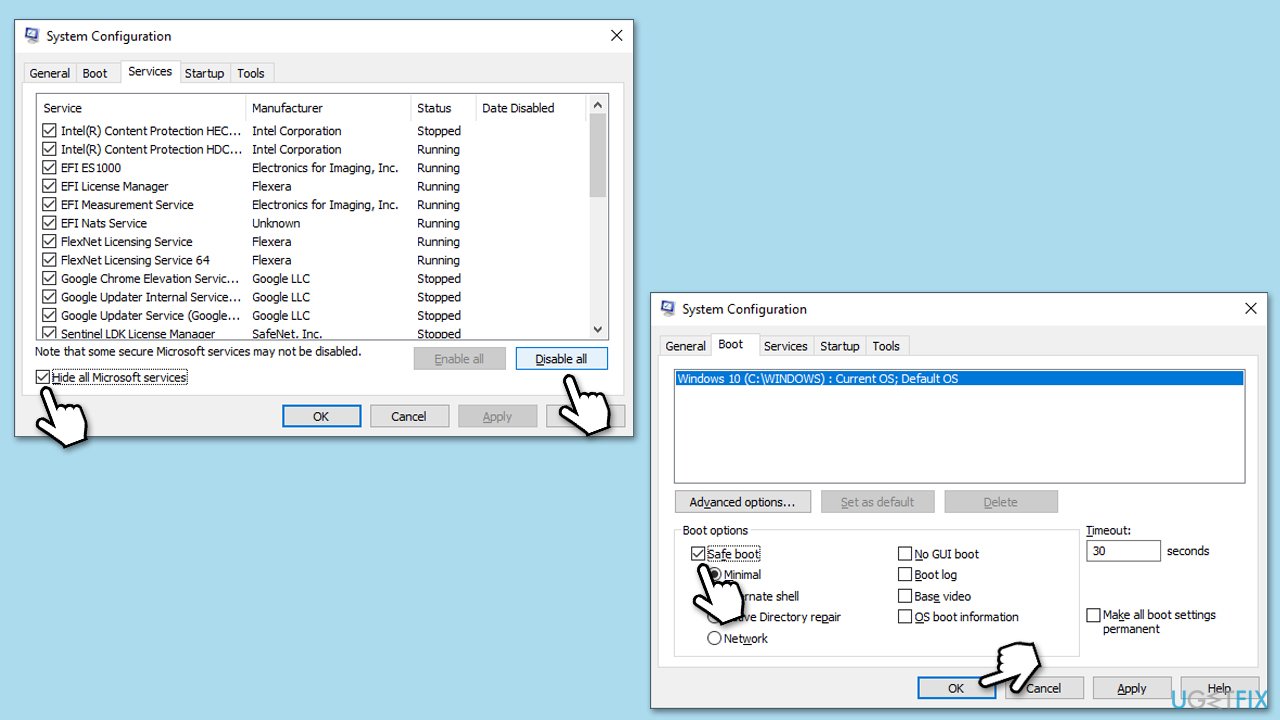The height and width of the screenshot is (720, 1280).
Task: Toggle Hide all Microsoft services checkbox
Action: [43, 378]
